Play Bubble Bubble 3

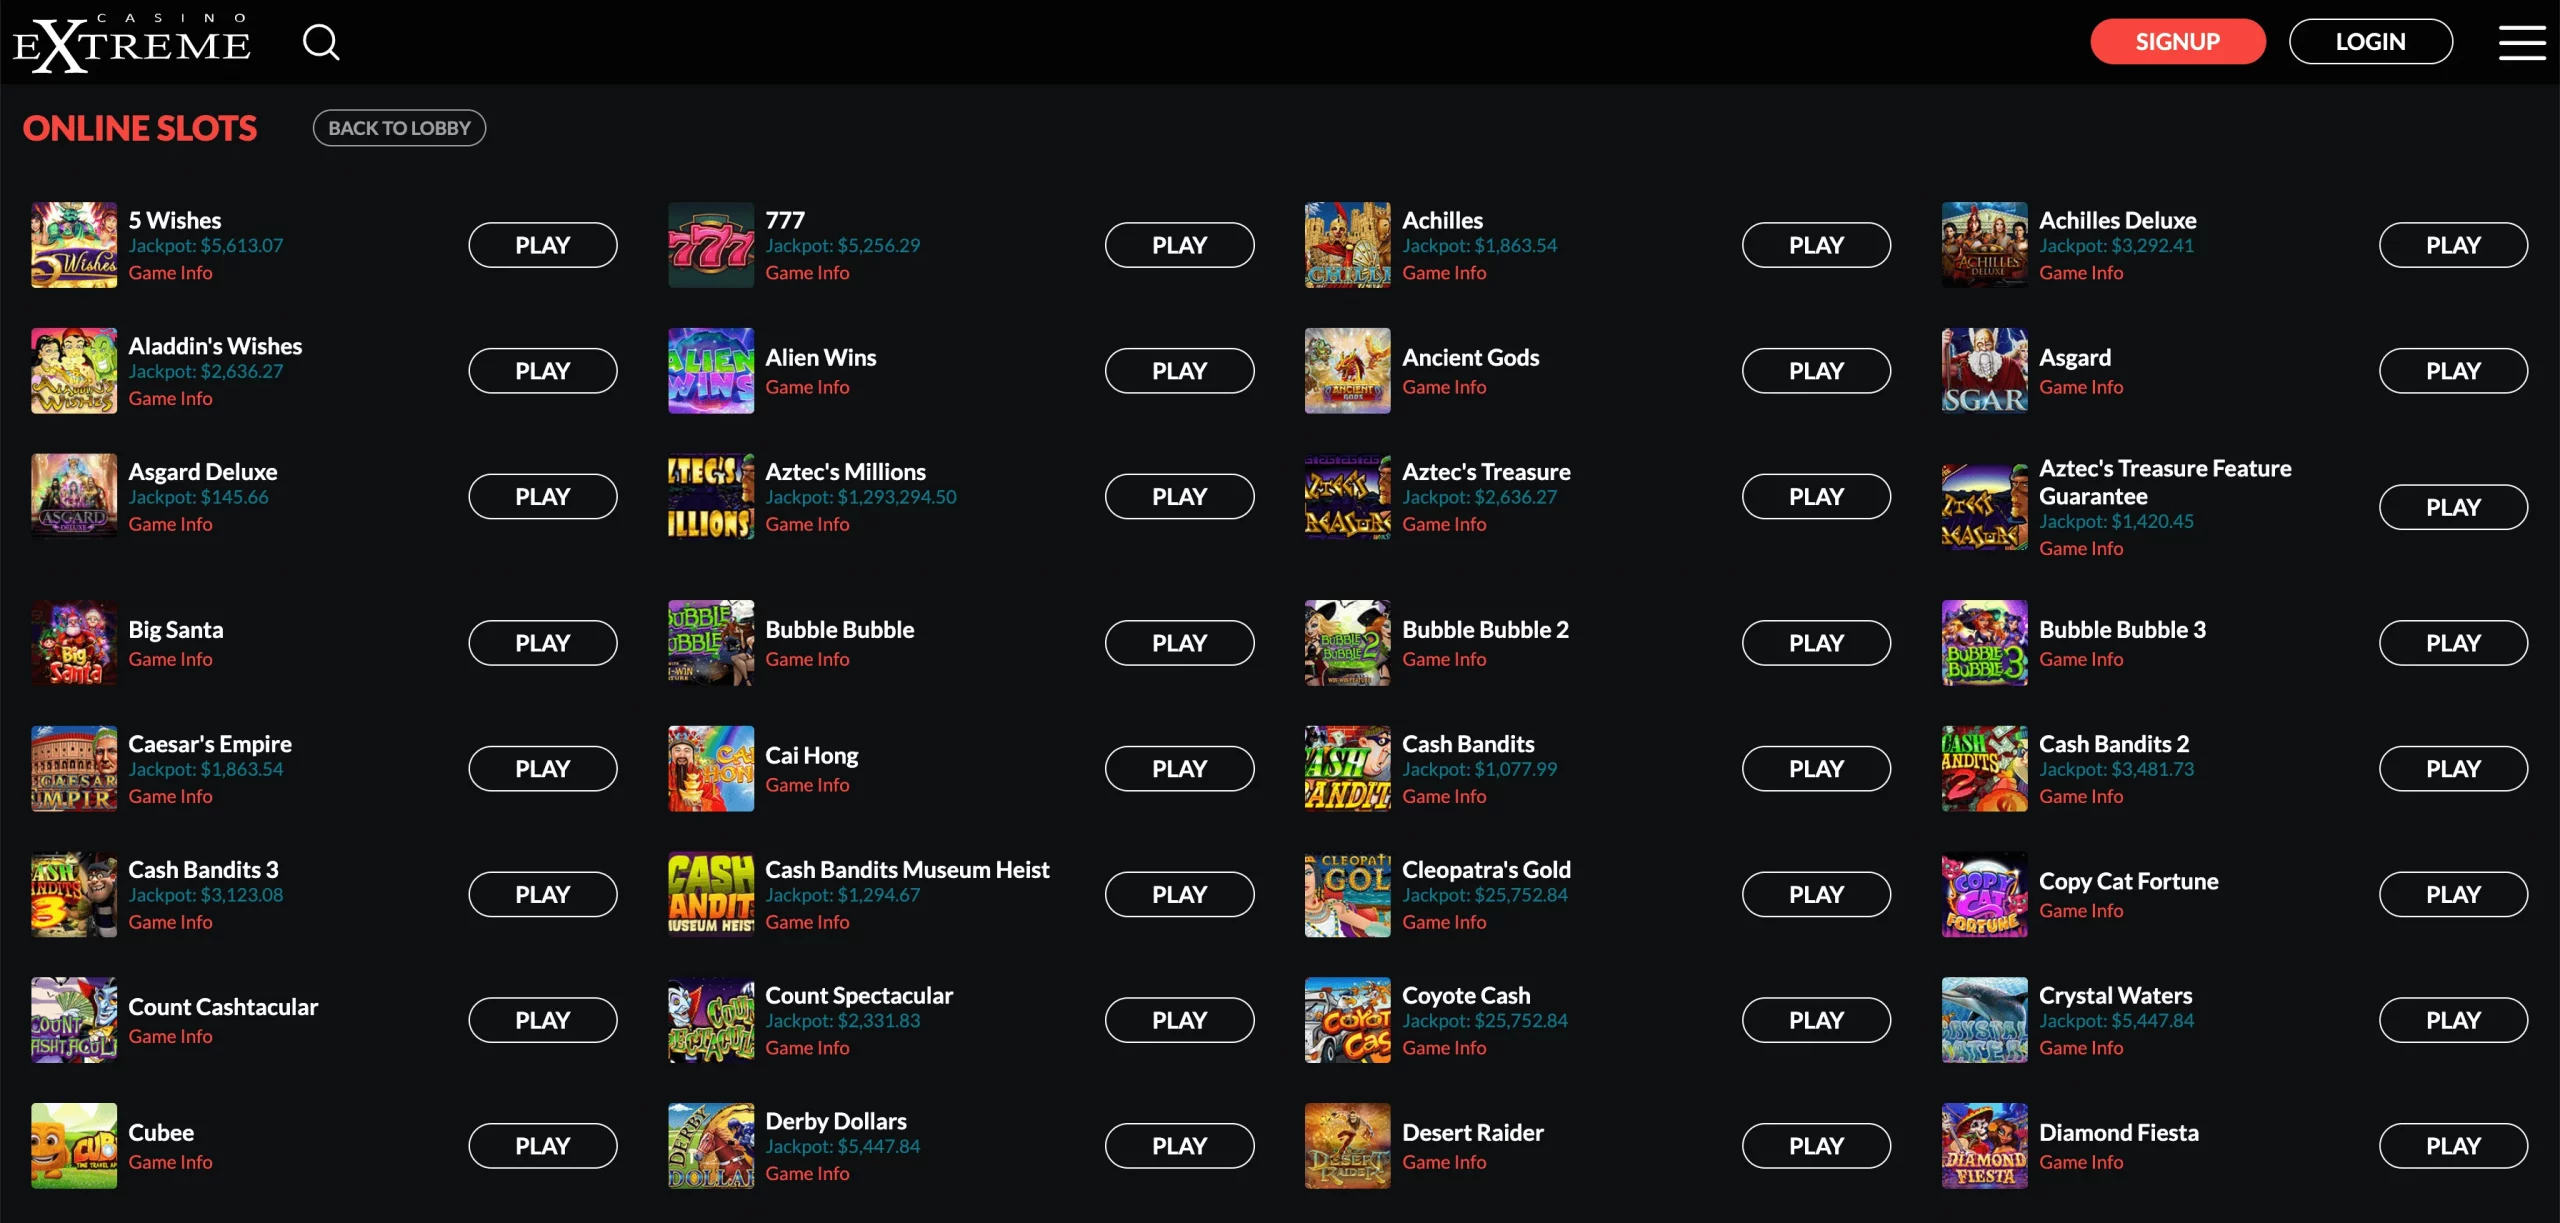click(x=2453, y=643)
